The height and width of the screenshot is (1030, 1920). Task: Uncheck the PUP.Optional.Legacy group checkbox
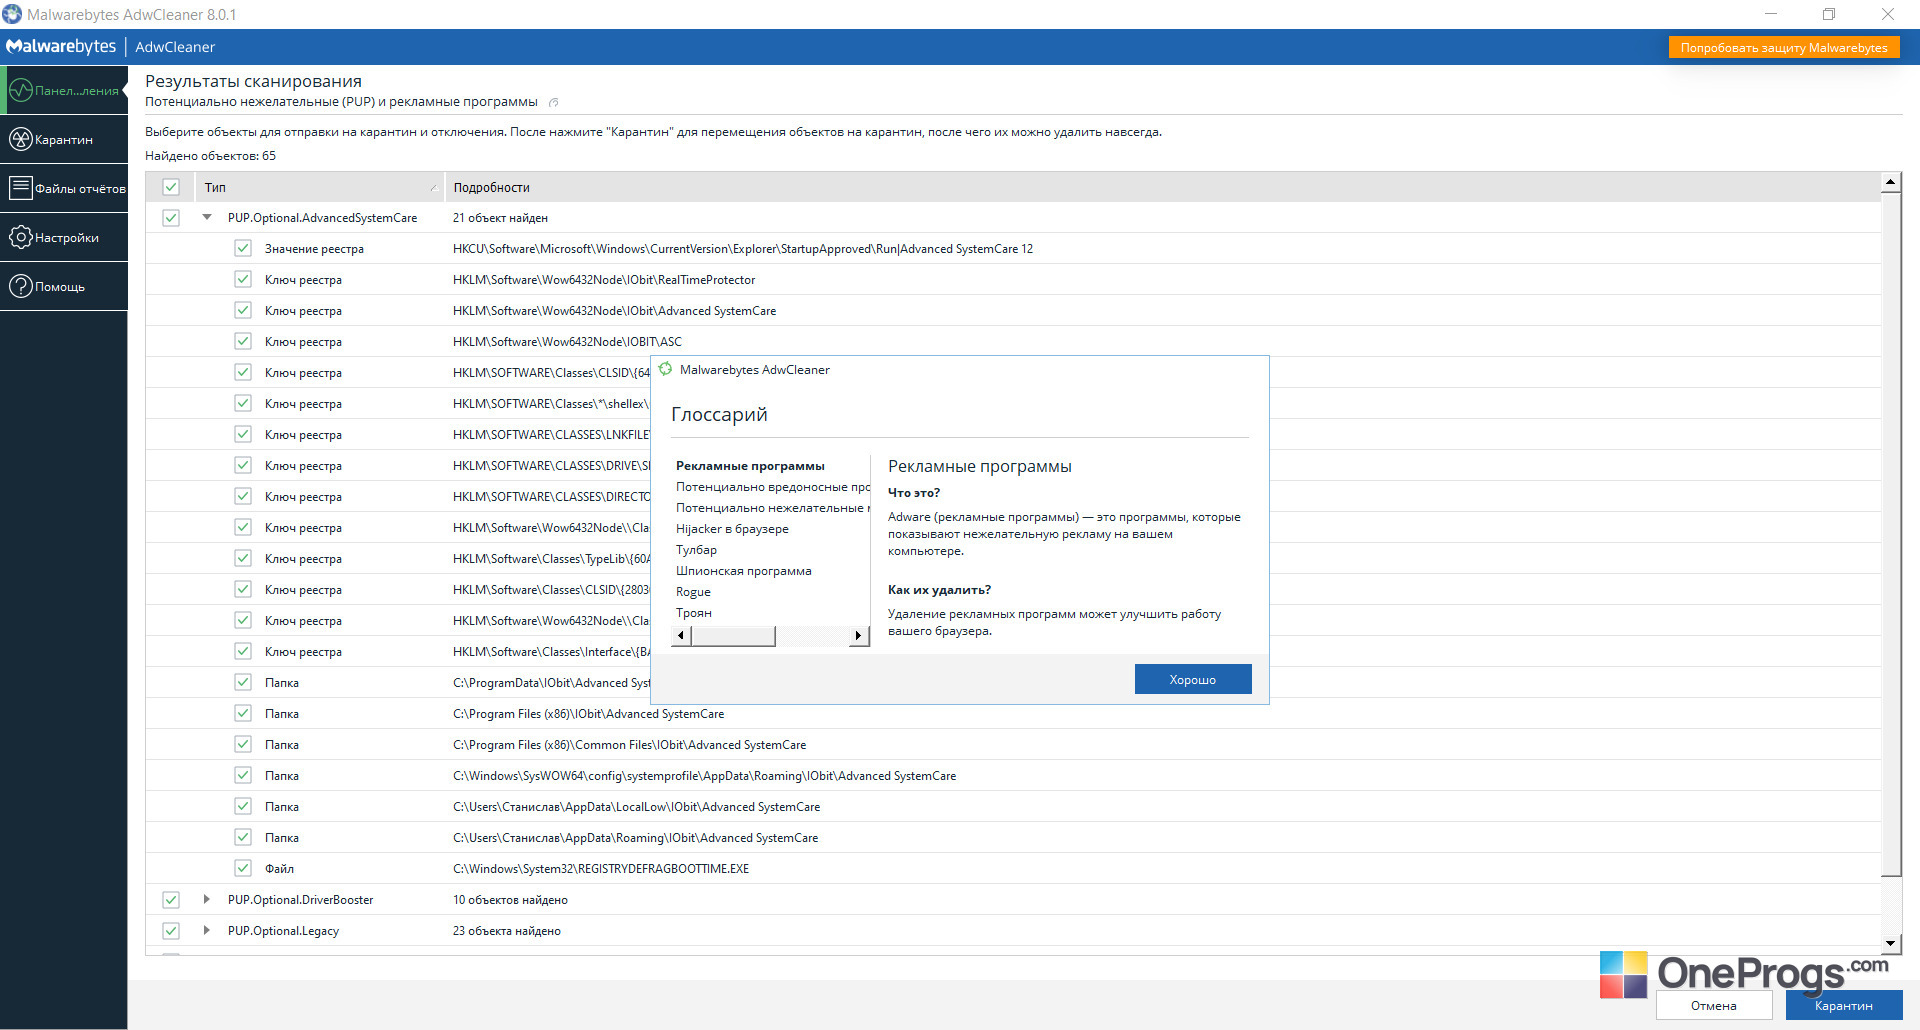click(171, 931)
